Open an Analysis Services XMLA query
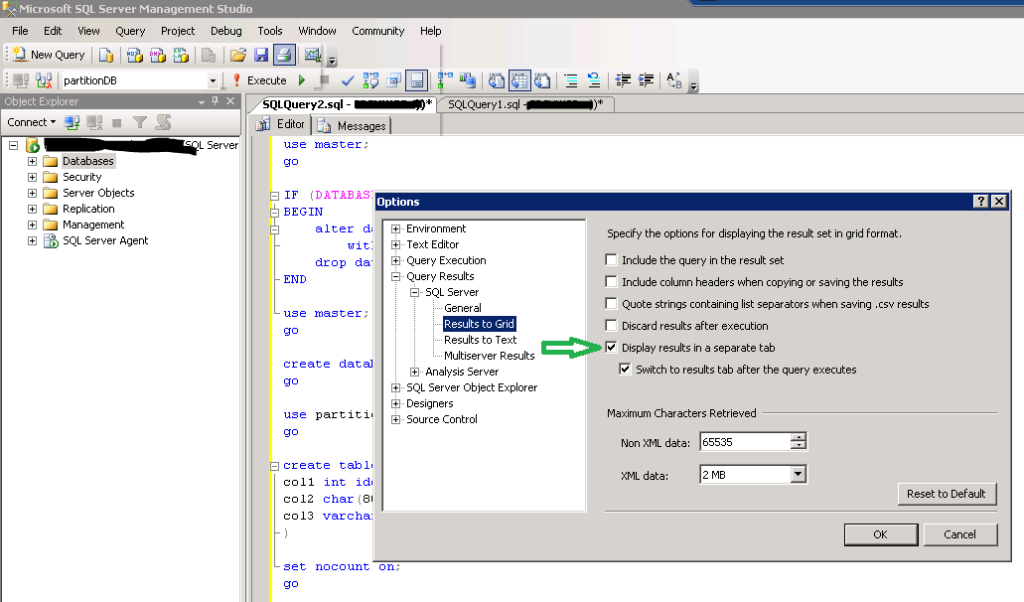Screen dimensions: 1024x602 (x=181, y=55)
